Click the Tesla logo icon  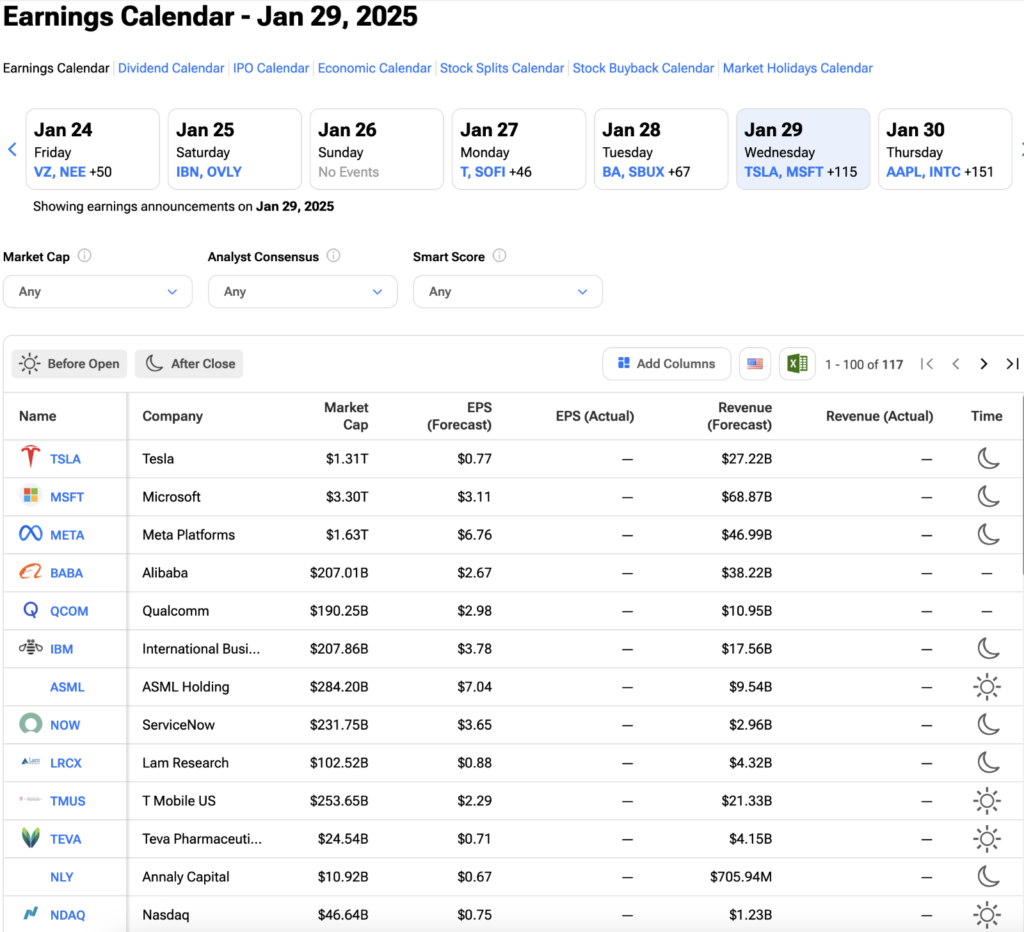tap(30, 457)
